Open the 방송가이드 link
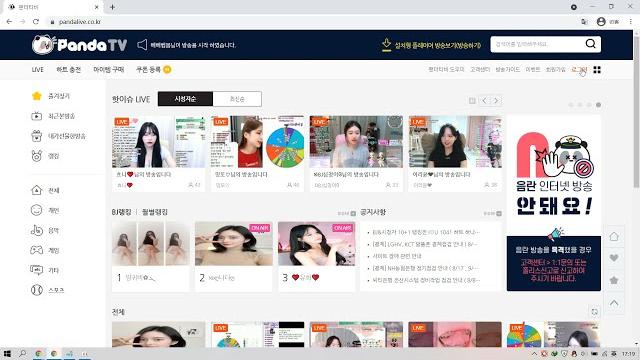 [x=507, y=70]
